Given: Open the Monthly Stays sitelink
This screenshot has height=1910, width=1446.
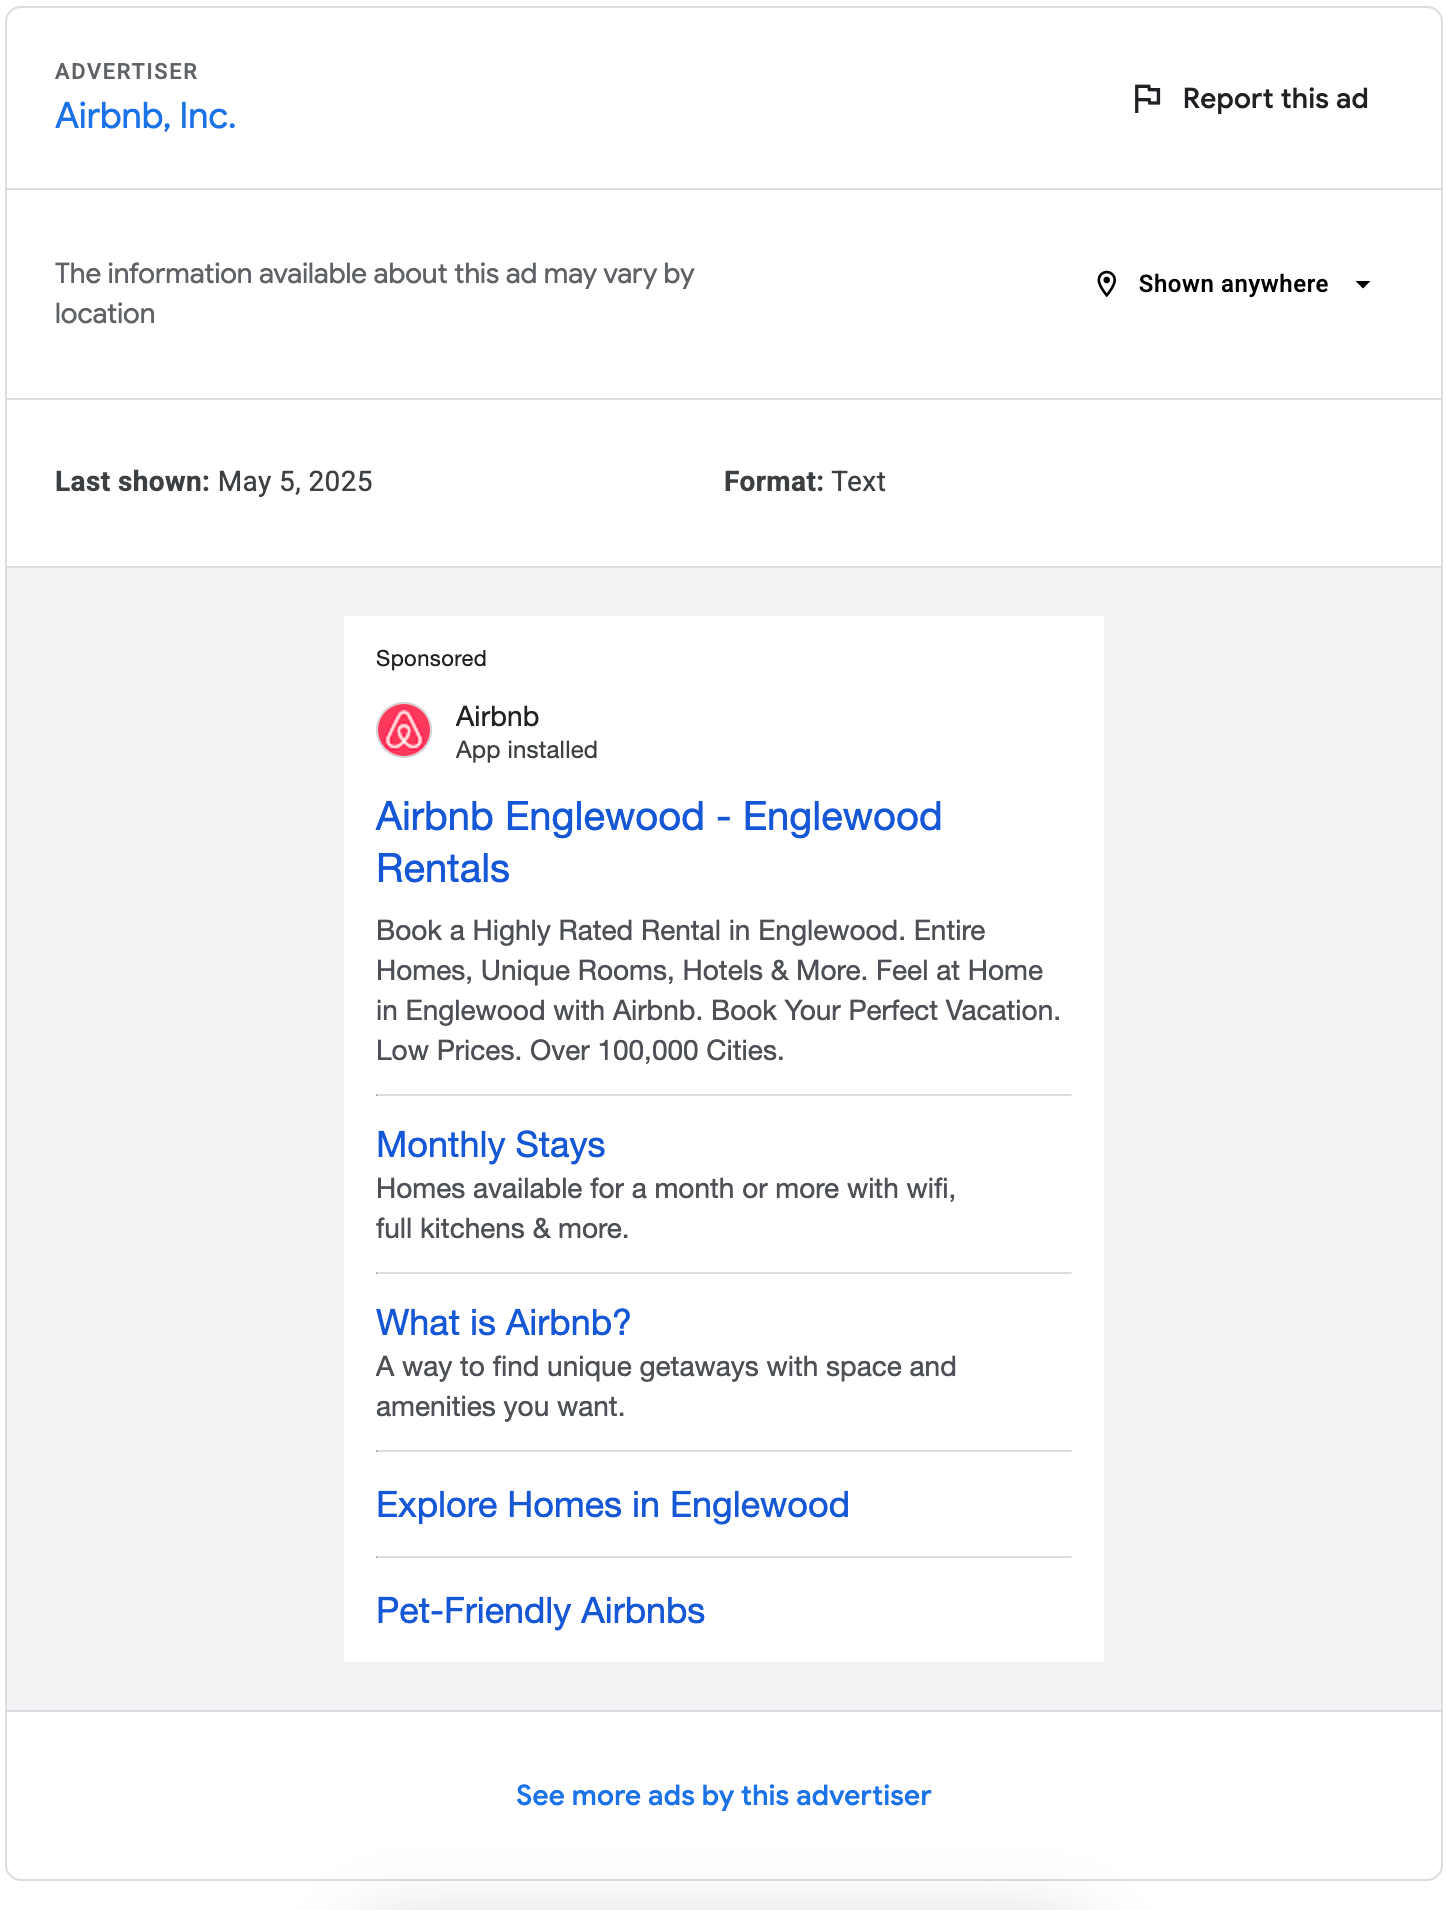Looking at the screenshot, I should pyautogui.click(x=490, y=1145).
